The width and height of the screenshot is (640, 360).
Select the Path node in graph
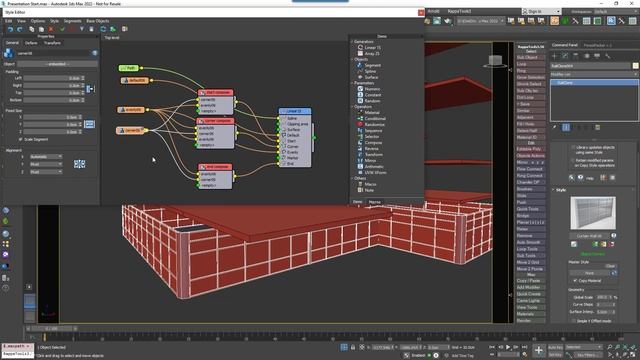tap(129, 68)
